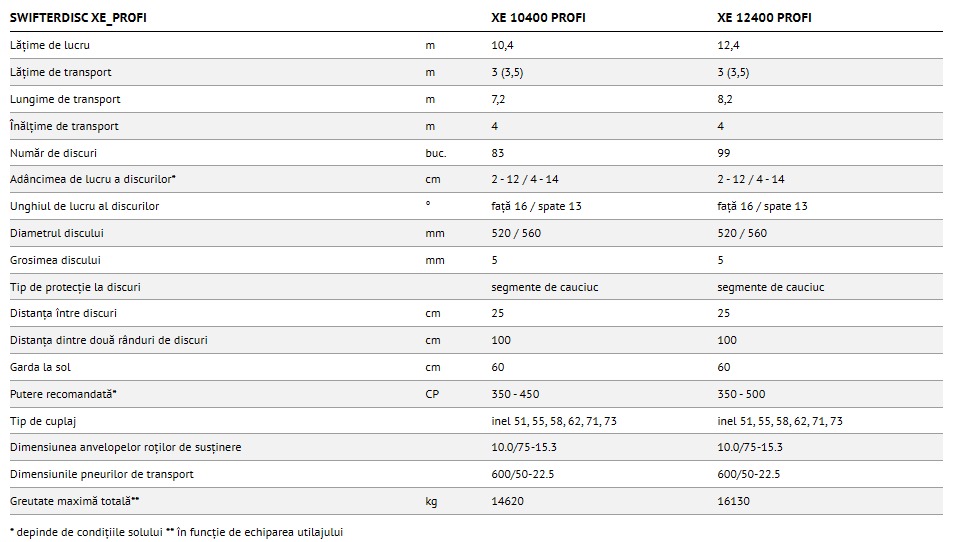Viewport: 962px width, 542px height.
Task: Select the Lungime de transport label
Action: [x=65, y=99]
